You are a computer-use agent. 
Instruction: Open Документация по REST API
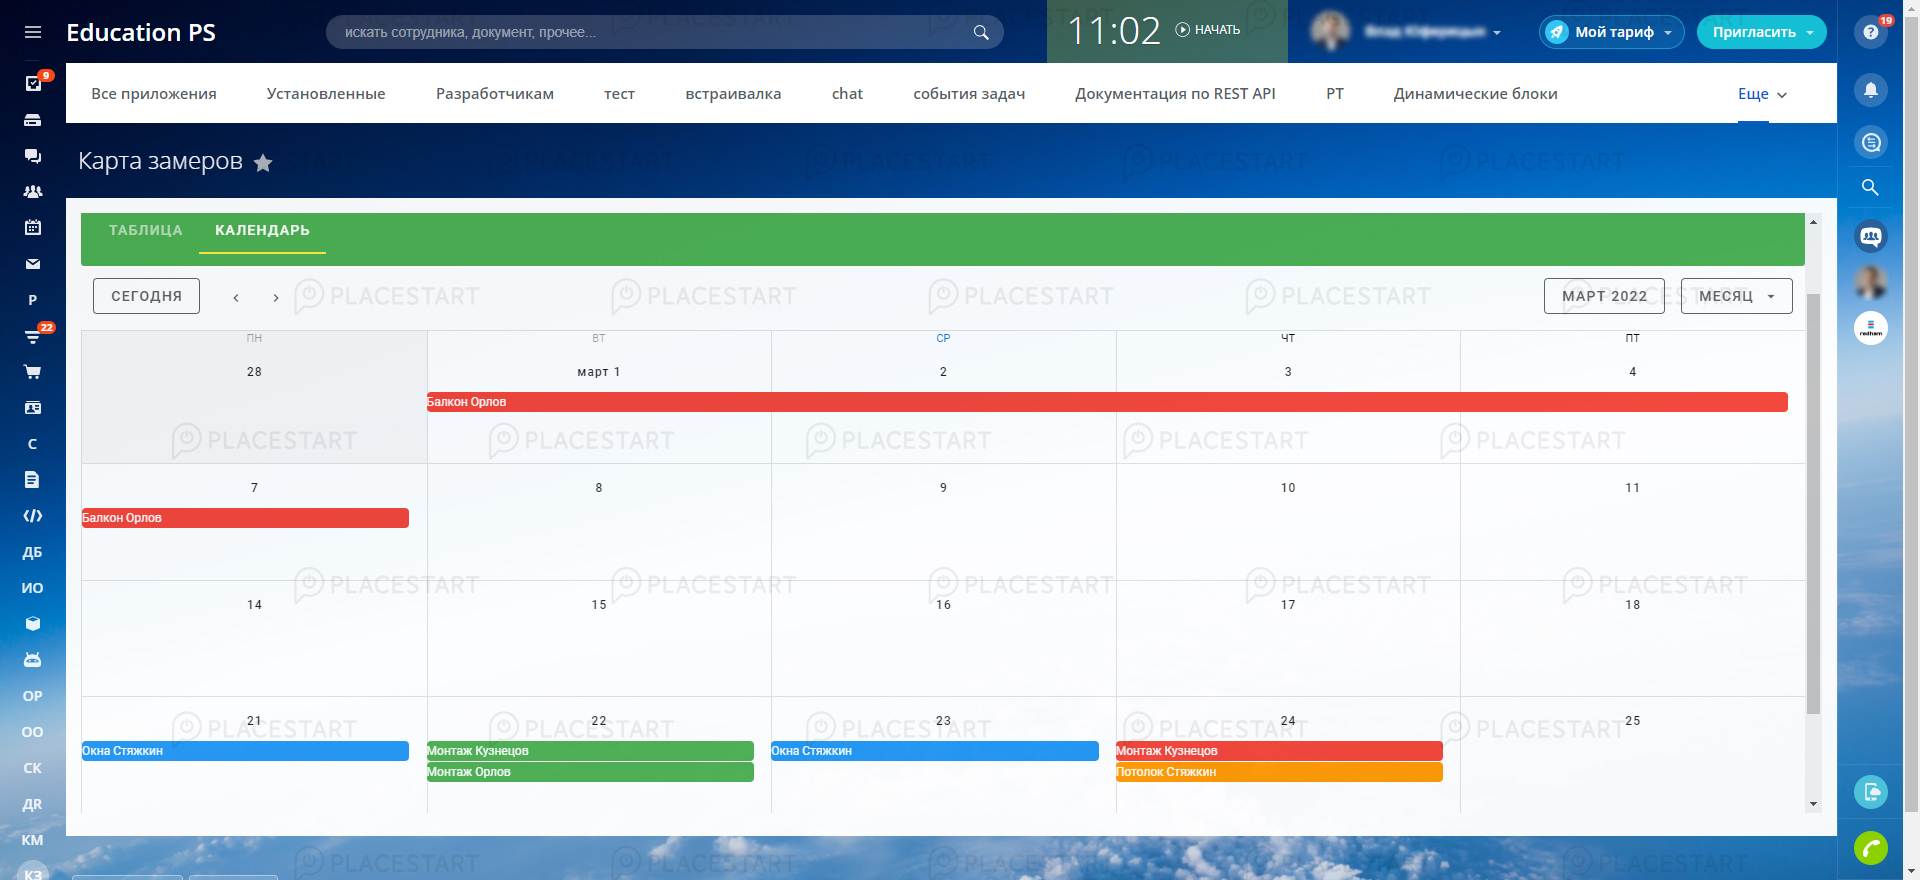click(1175, 94)
